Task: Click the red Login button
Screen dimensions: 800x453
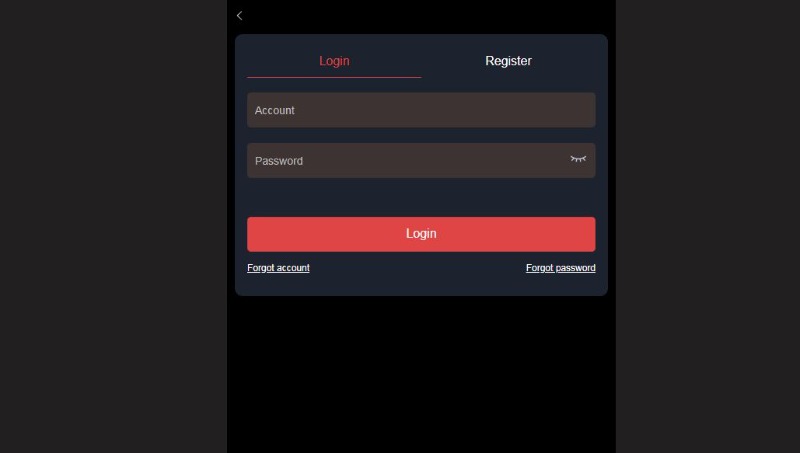Action: click(421, 234)
